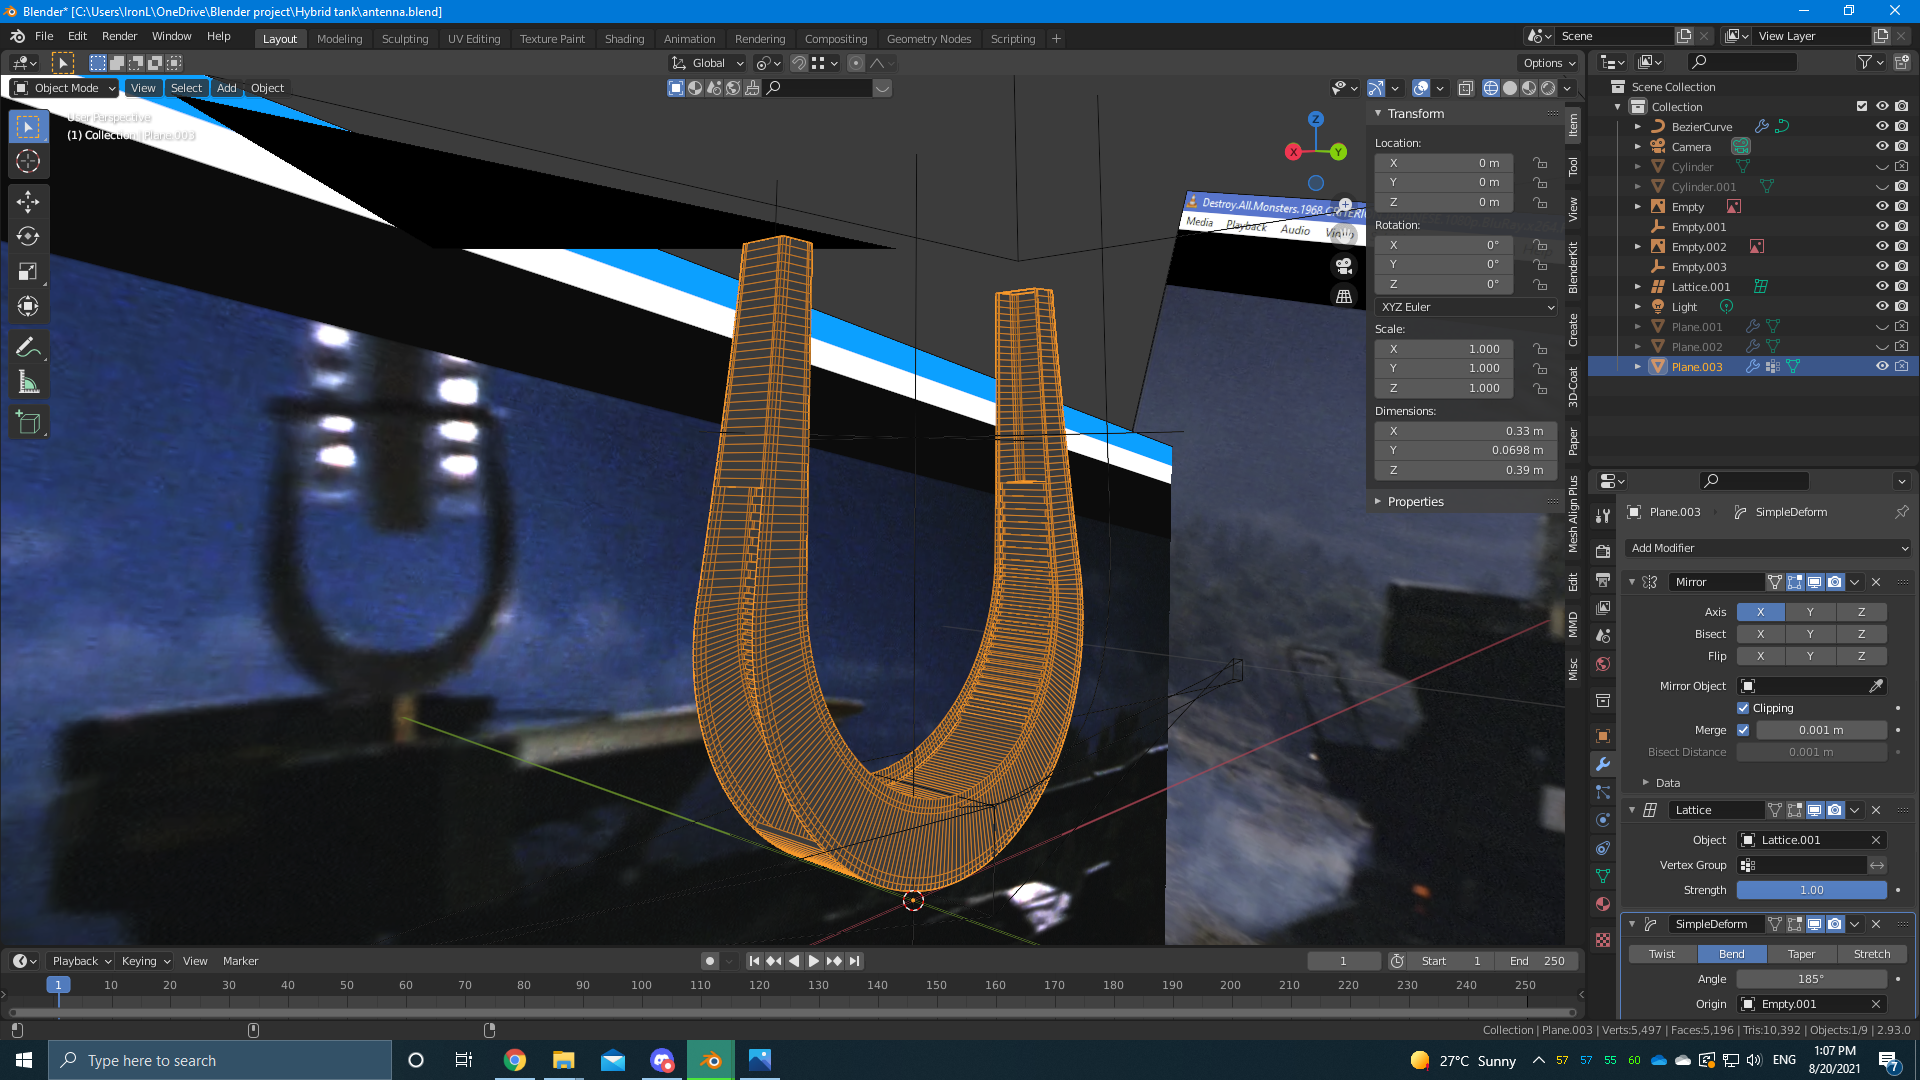Viewport: 1920px width, 1080px height.
Task: Select the Cursor tool
Action: (28, 161)
